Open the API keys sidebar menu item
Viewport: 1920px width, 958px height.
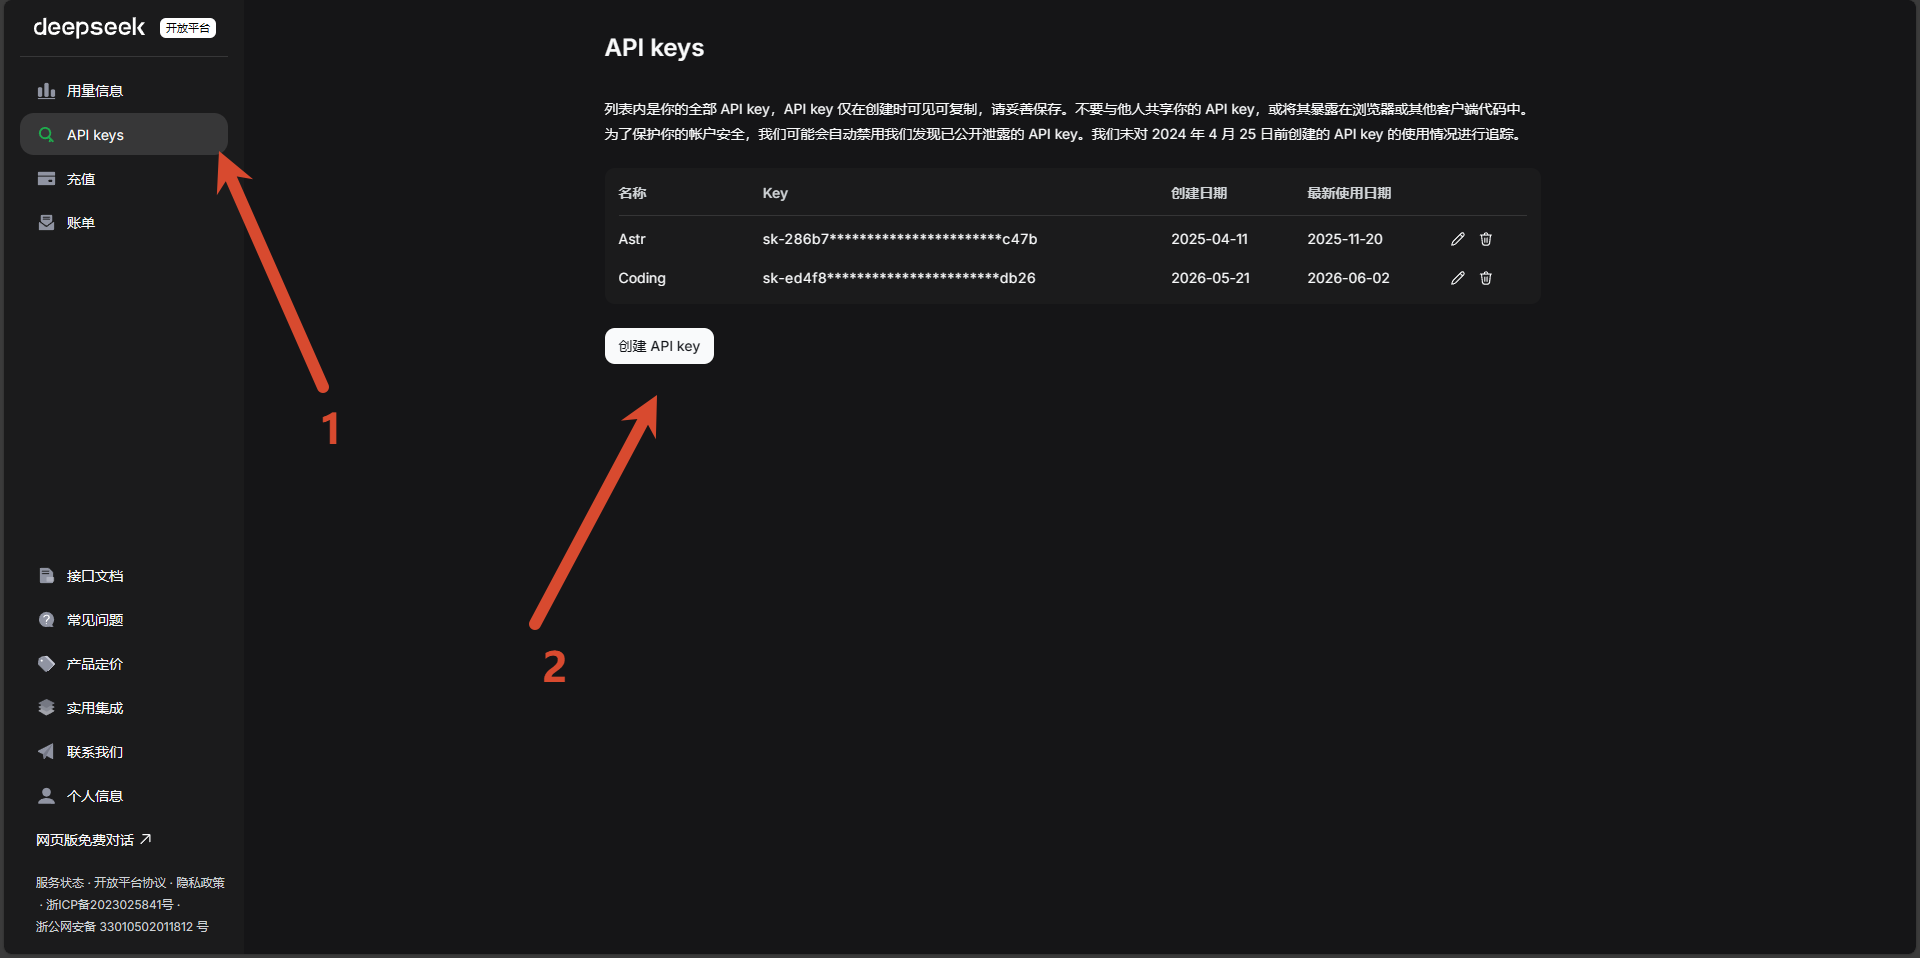point(124,134)
